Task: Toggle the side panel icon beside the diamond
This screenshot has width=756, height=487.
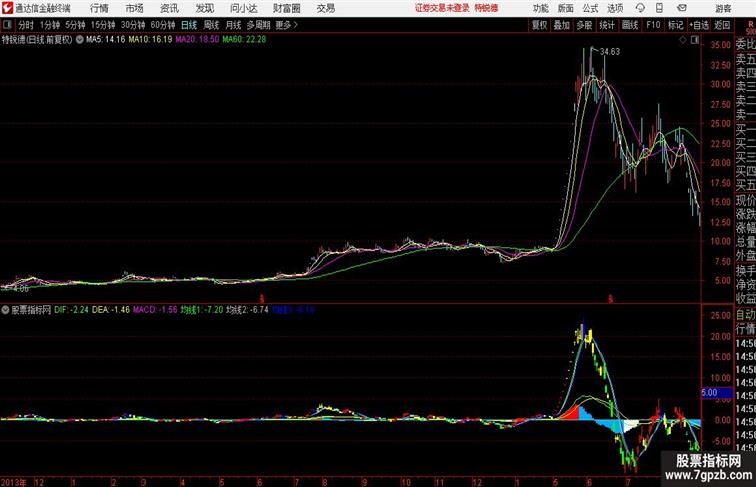Action: pos(695,41)
